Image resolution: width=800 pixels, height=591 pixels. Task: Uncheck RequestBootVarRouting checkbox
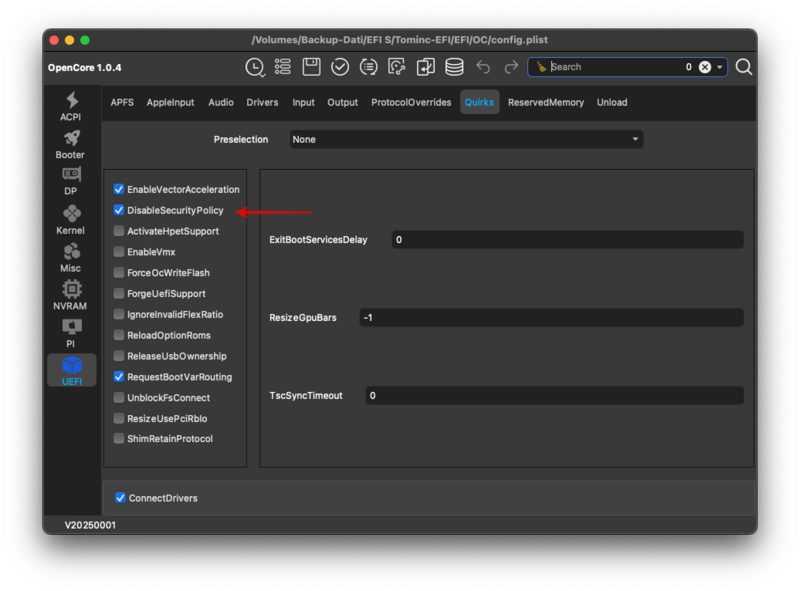pyautogui.click(x=119, y=377)
